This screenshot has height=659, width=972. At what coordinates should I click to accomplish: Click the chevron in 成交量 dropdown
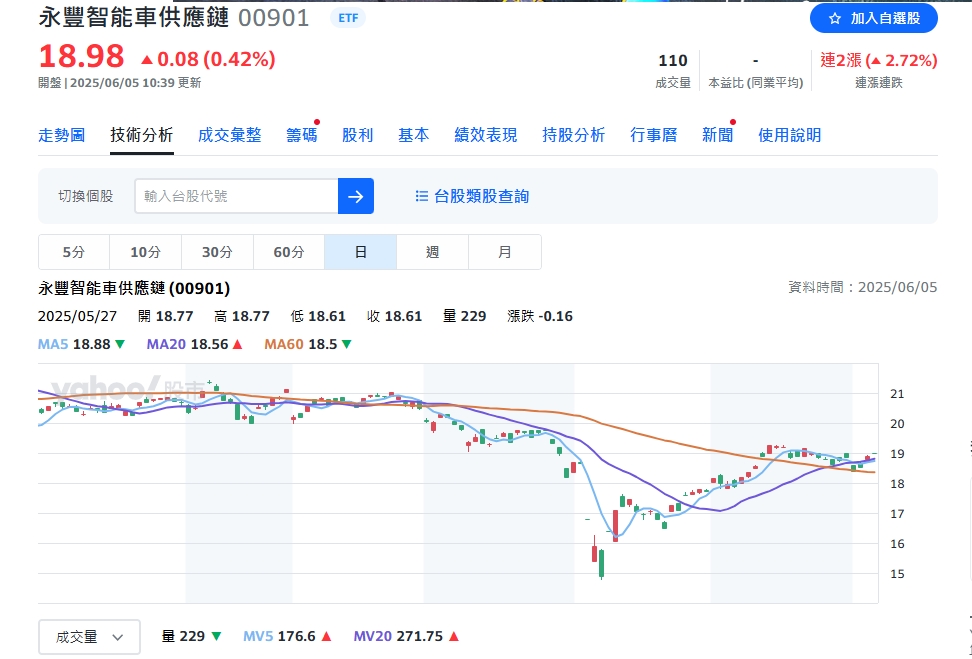click(x=118, y=637)
